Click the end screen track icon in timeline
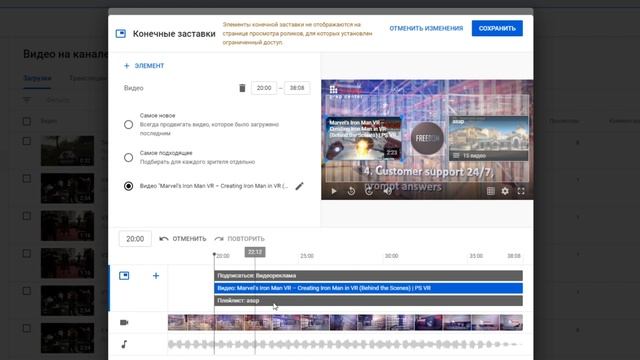This screenshot has height=360, width=640. click(124, 276)
